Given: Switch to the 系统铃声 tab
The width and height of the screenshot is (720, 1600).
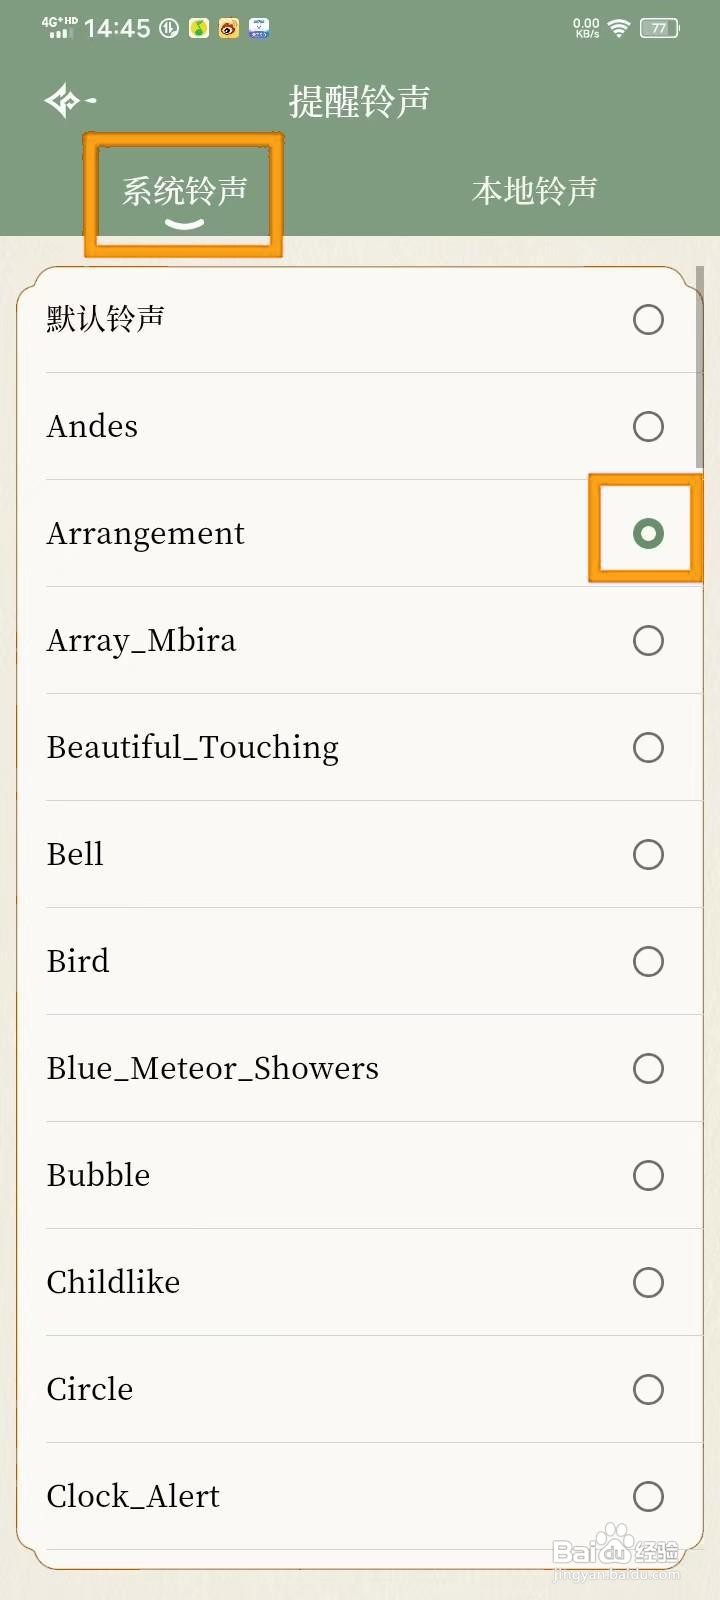Looking at the screenshot, I should click(184, 191).
